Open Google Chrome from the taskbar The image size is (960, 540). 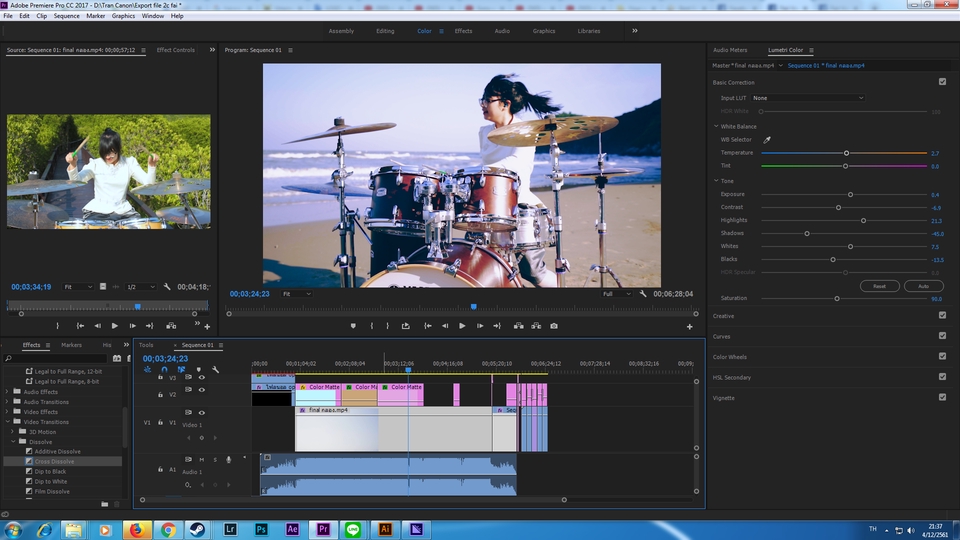coord(168,530)
